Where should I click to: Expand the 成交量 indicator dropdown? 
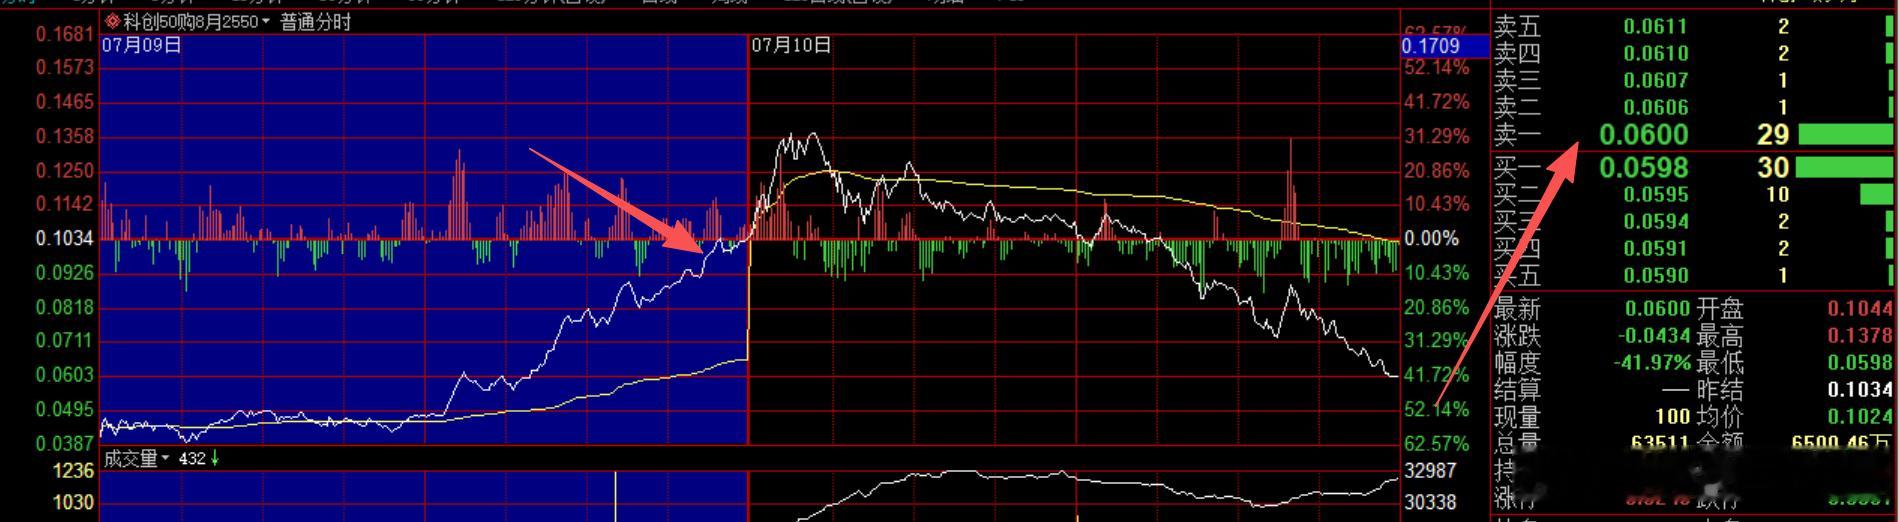click(x=167, y=459)
